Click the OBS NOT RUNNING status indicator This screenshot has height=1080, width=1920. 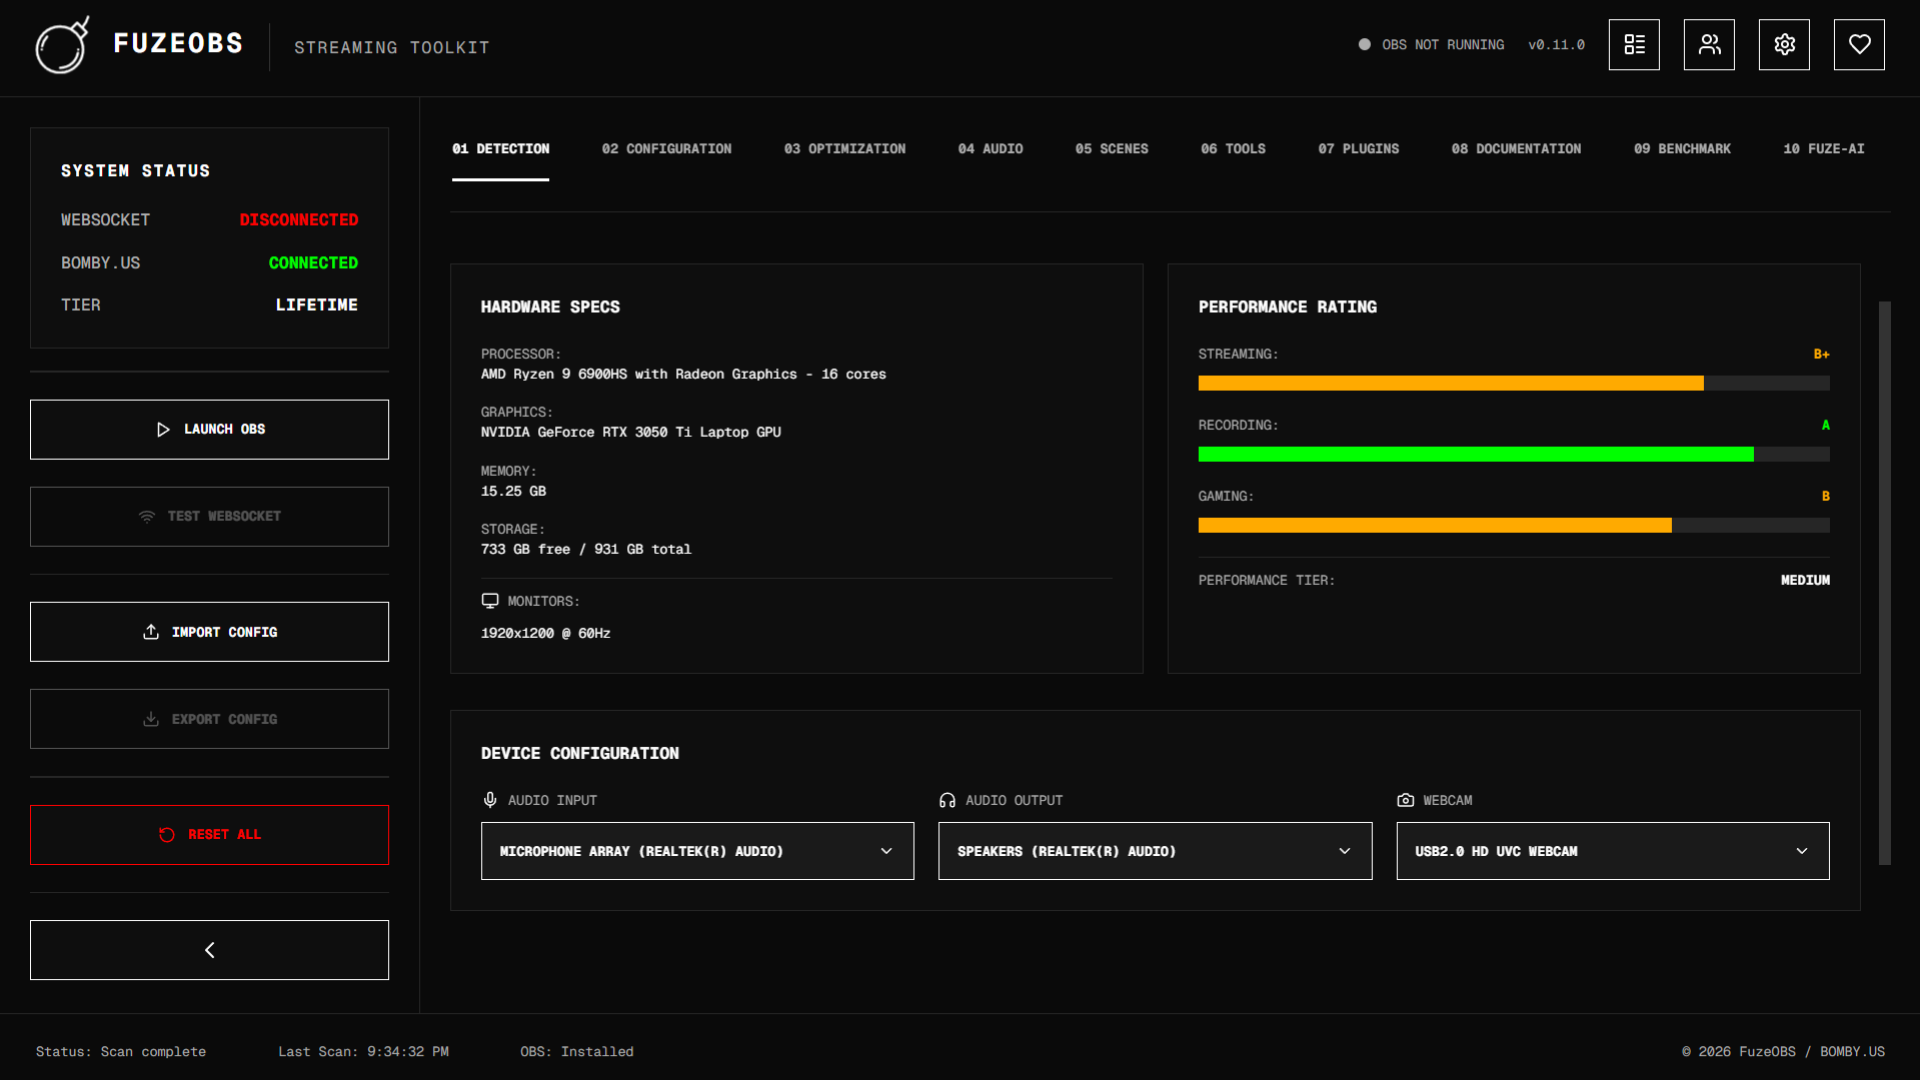click(1431, 44)
